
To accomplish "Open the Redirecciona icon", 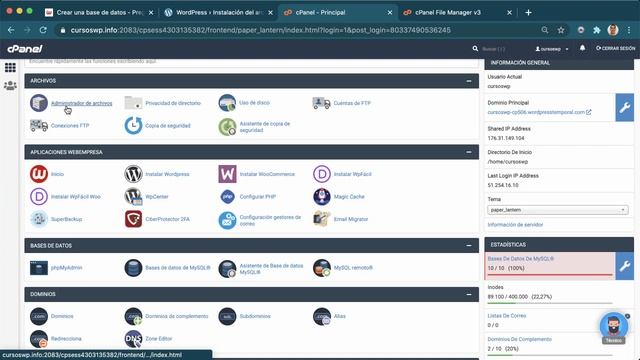I will (x=39, y=338).
